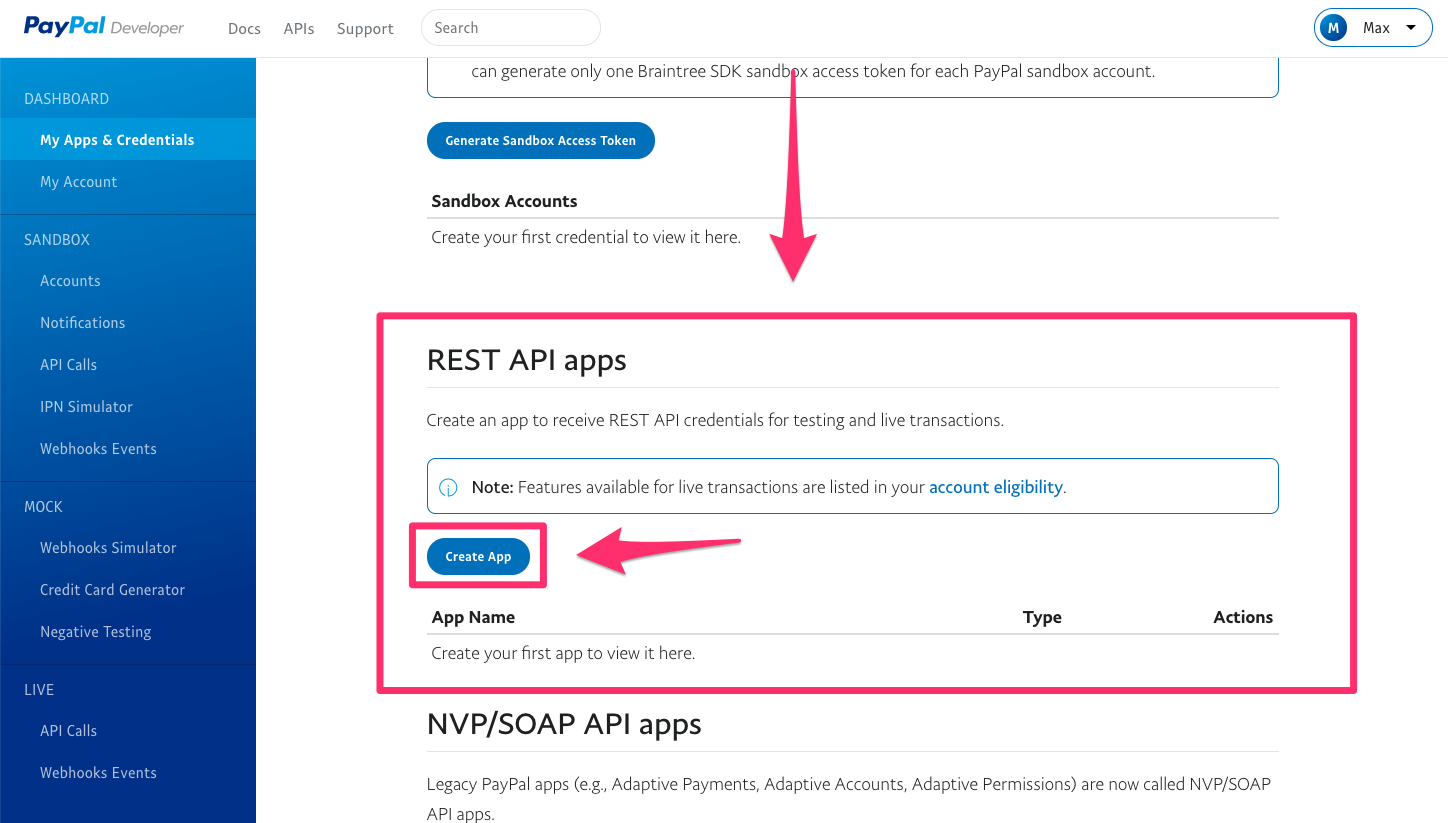The width and height of the screenshot is (1448, 823).
Task: Select My Apps & Credentials in sidebar
Action: pos(128,140)
